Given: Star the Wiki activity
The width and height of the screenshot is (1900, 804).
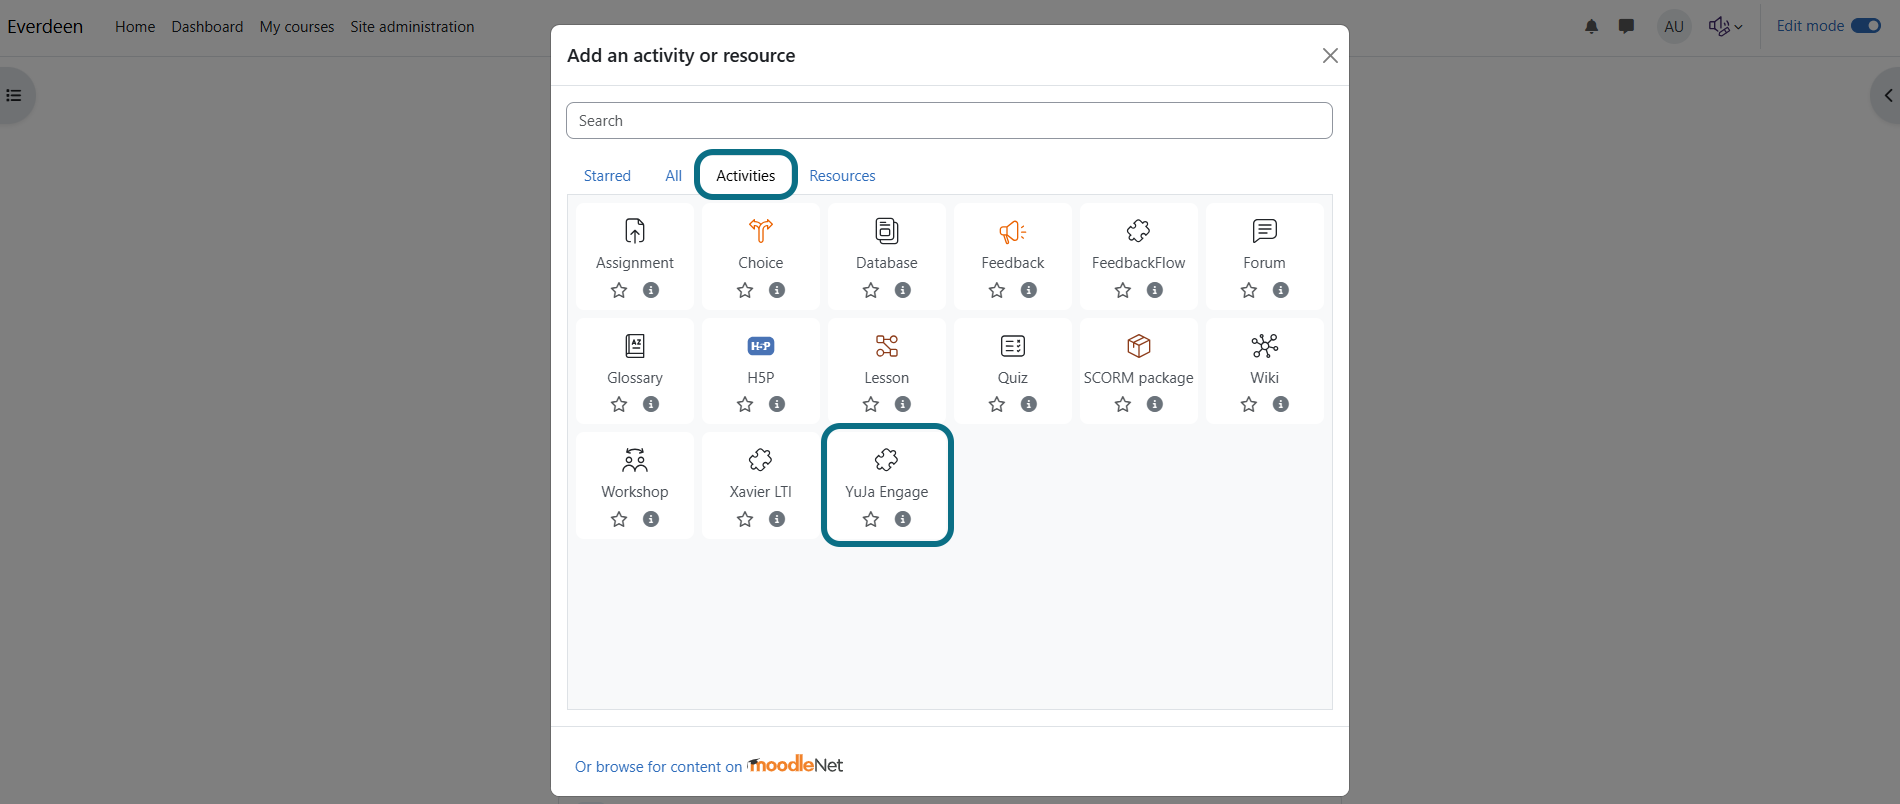Looking at the screenshot, I should [1249, 404].
